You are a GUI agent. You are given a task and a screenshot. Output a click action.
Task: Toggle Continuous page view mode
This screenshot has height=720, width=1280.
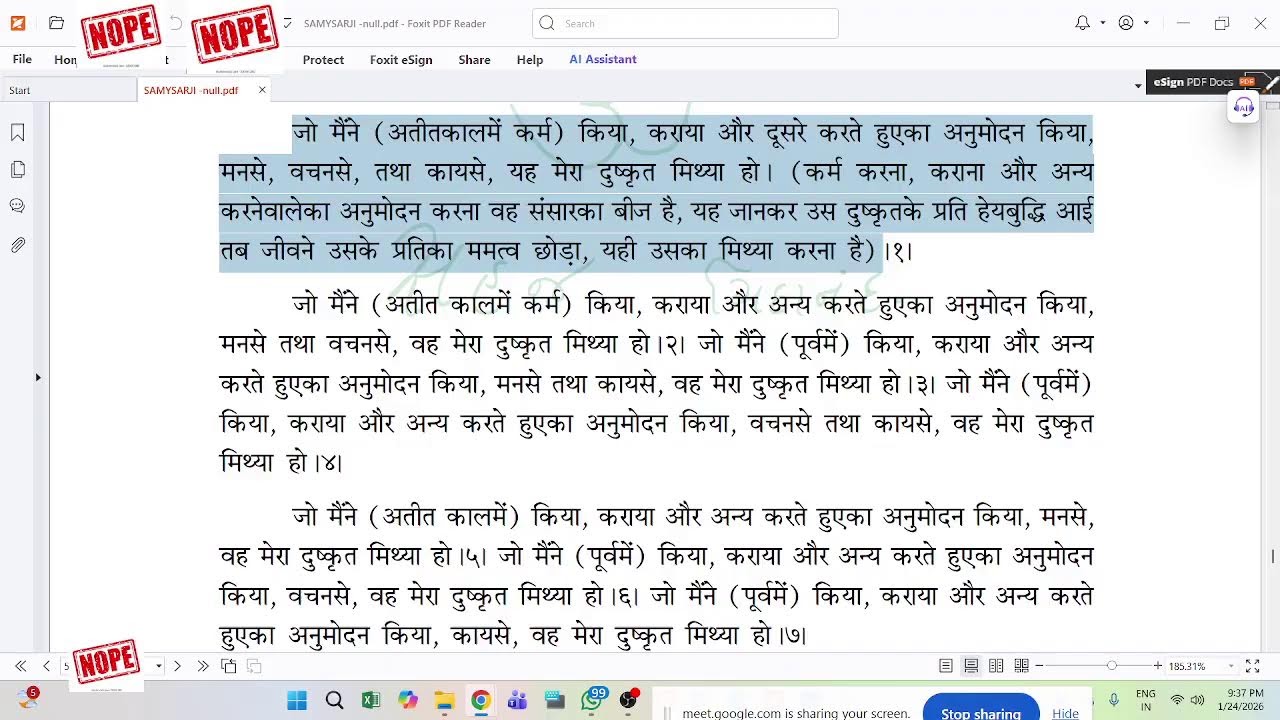point(971,666)
